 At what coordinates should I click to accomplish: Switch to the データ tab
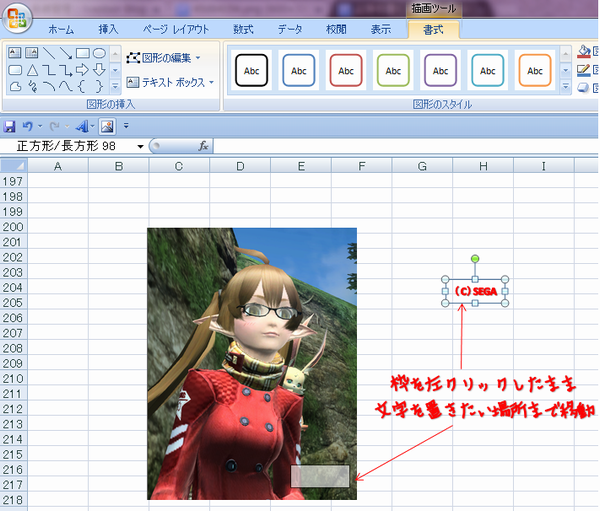tap(290, 29)
